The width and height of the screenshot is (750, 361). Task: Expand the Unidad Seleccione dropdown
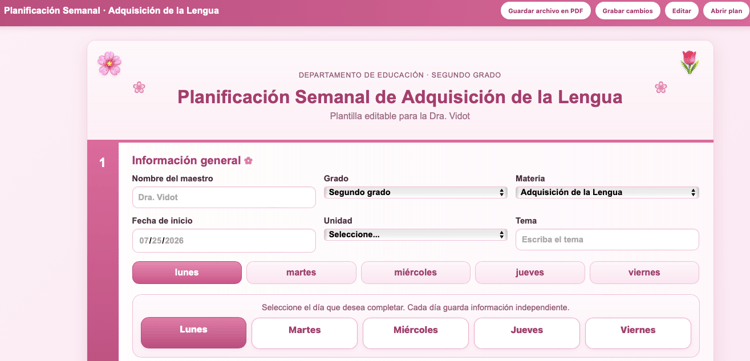point(415,235)
